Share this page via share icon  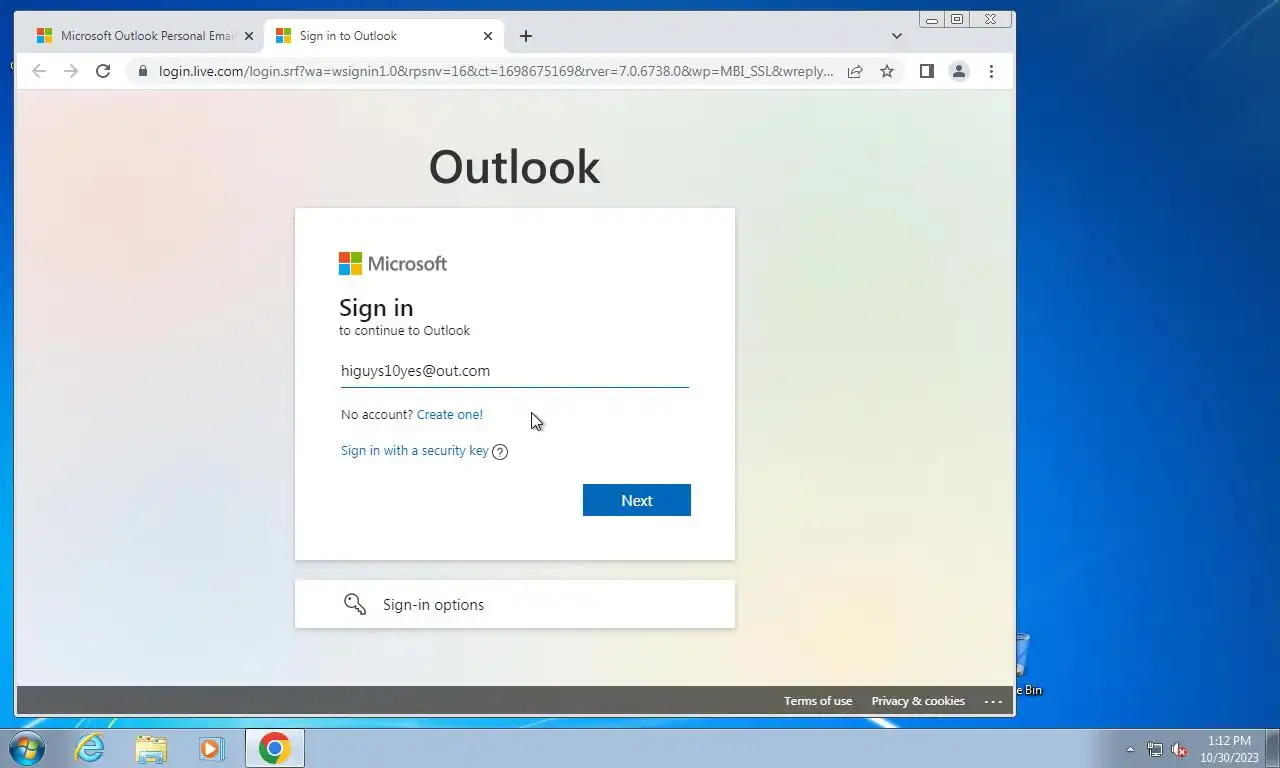pyautogui.click(x=855, y=71)
